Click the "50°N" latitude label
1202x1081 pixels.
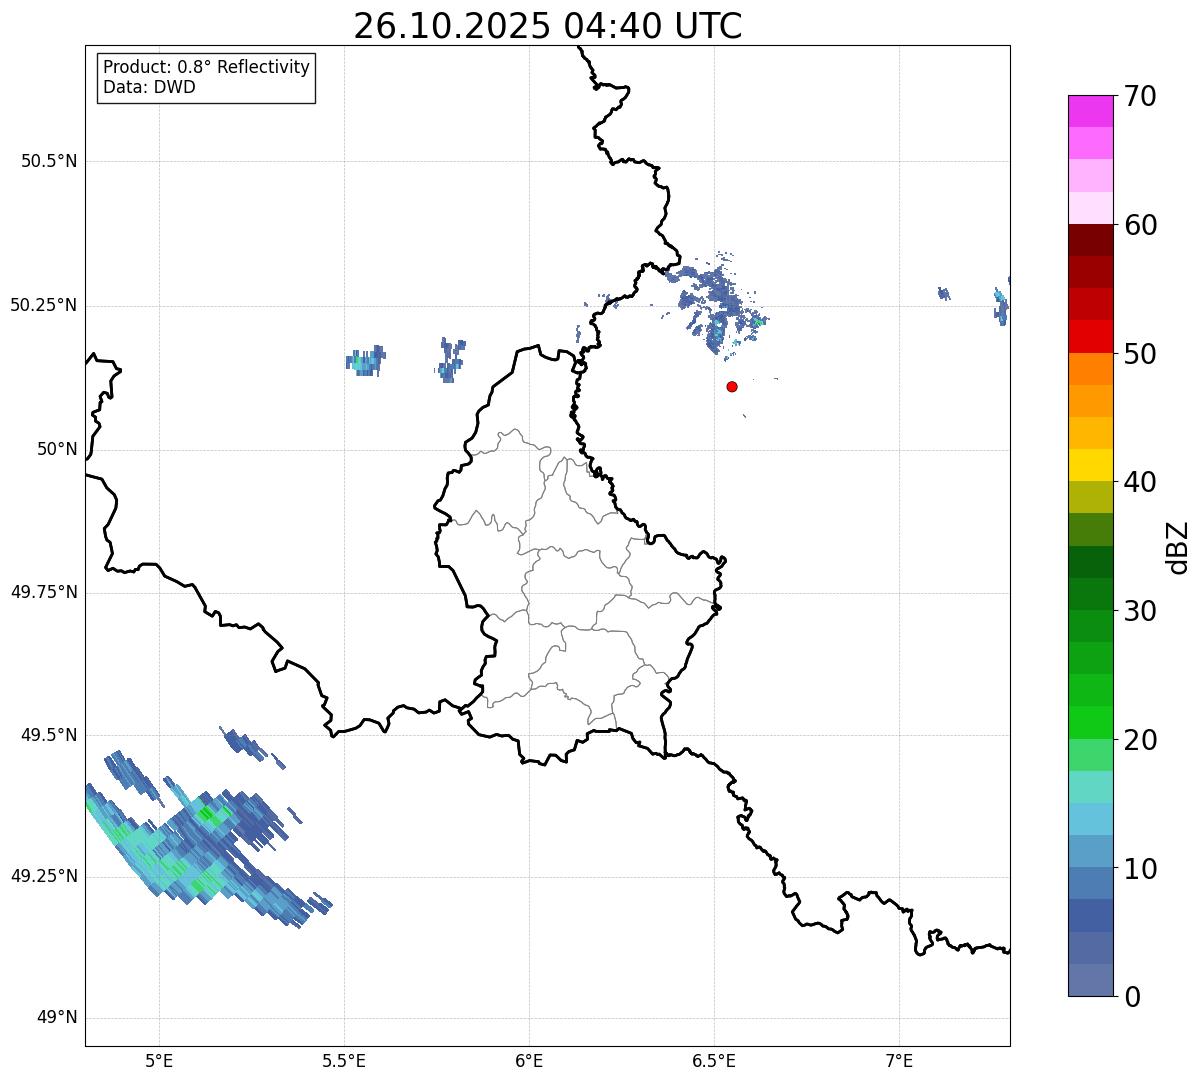click(x=57, y=450)
